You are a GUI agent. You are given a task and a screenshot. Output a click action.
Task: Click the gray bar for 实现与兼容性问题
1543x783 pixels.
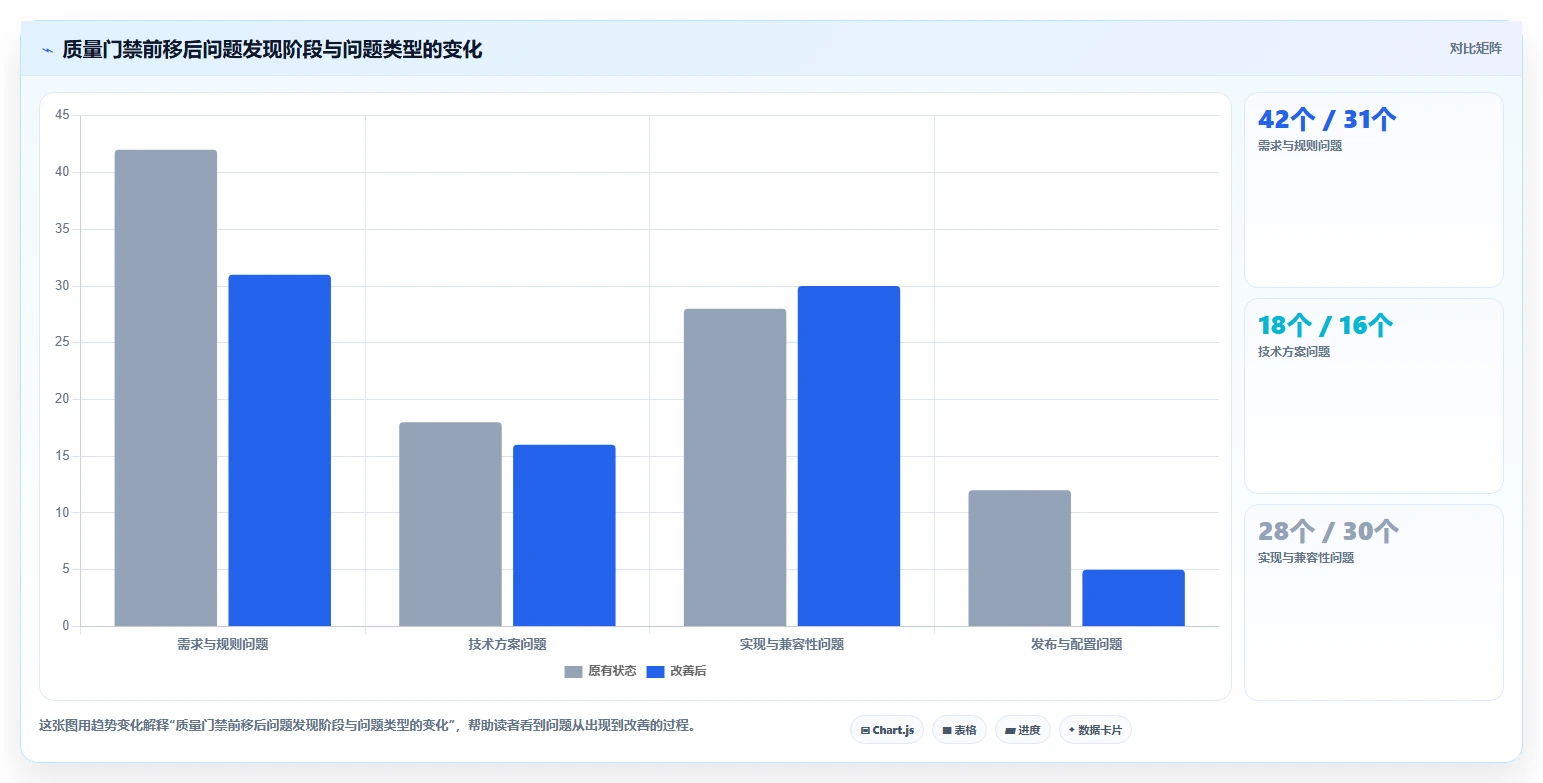735,467
